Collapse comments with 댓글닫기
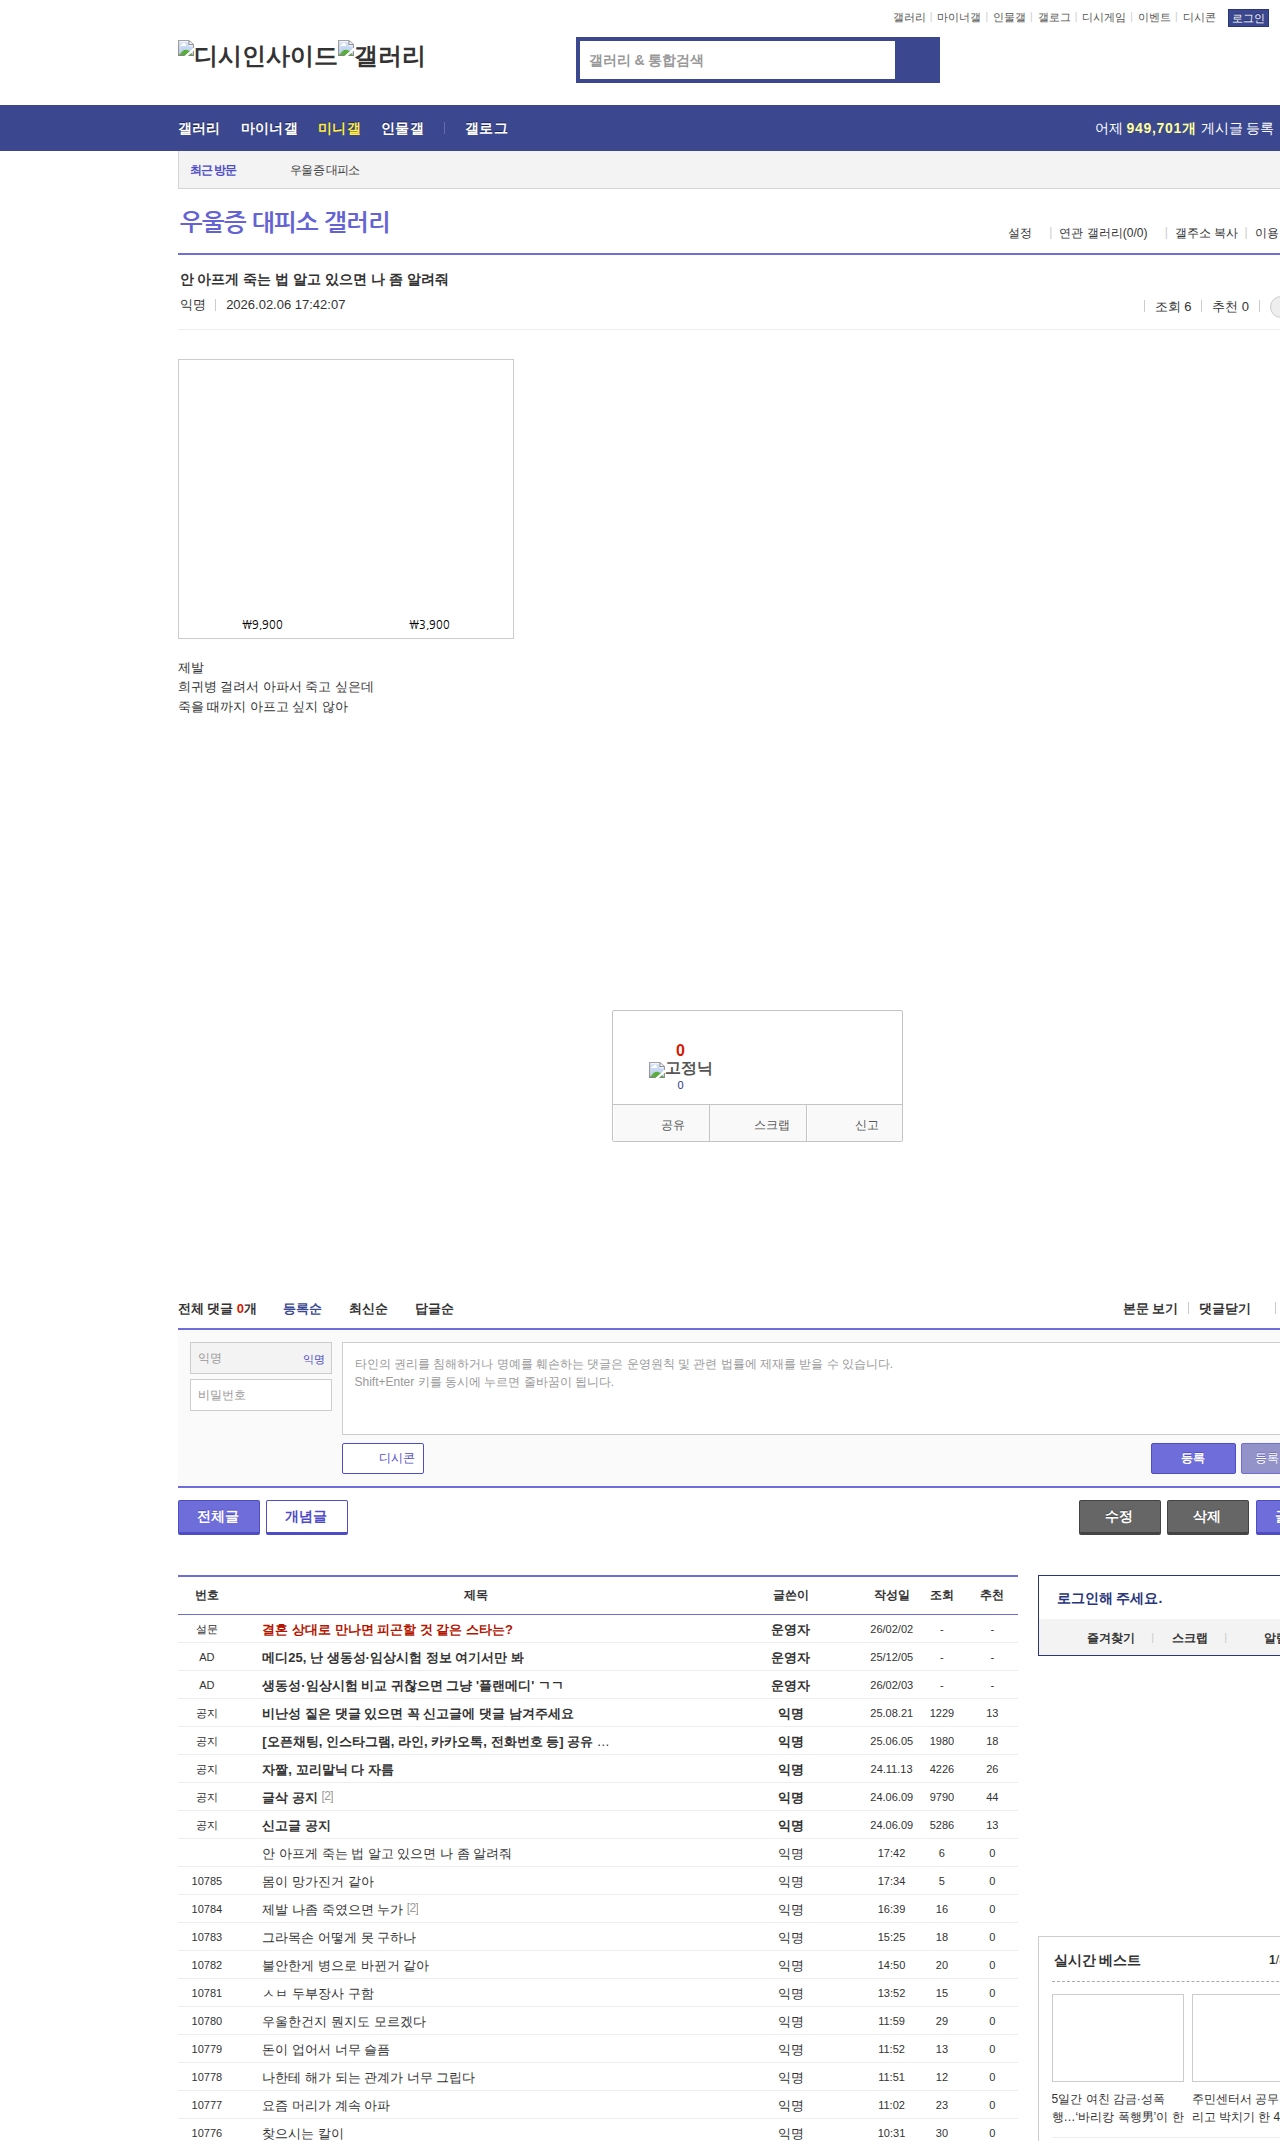 click(x=1225, y=1309)
